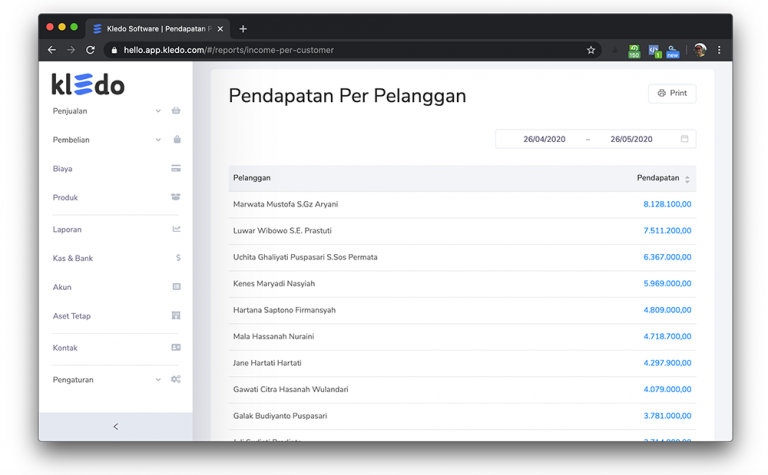Screen dimensions: 768x475
Task: Open amount 4.297.900,00 link
Action: [667, 363]
